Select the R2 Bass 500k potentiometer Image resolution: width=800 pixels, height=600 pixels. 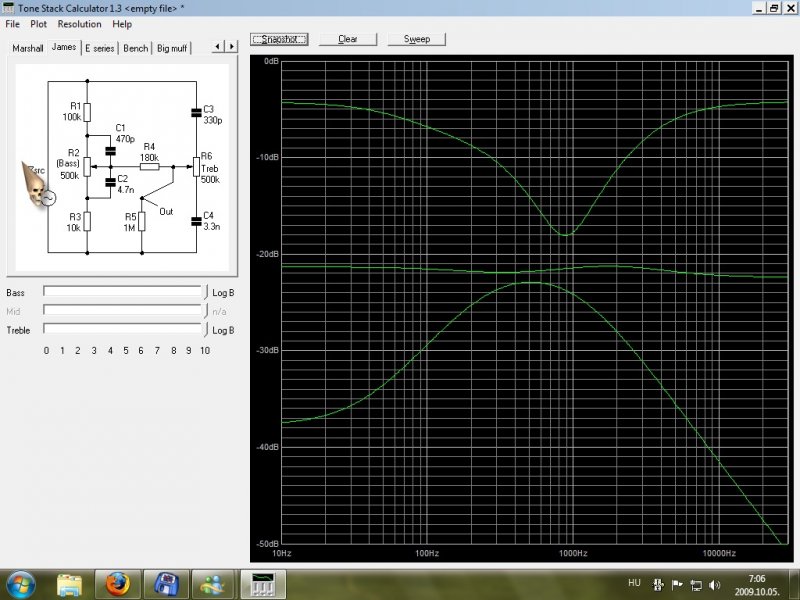[x=87, y=167]
